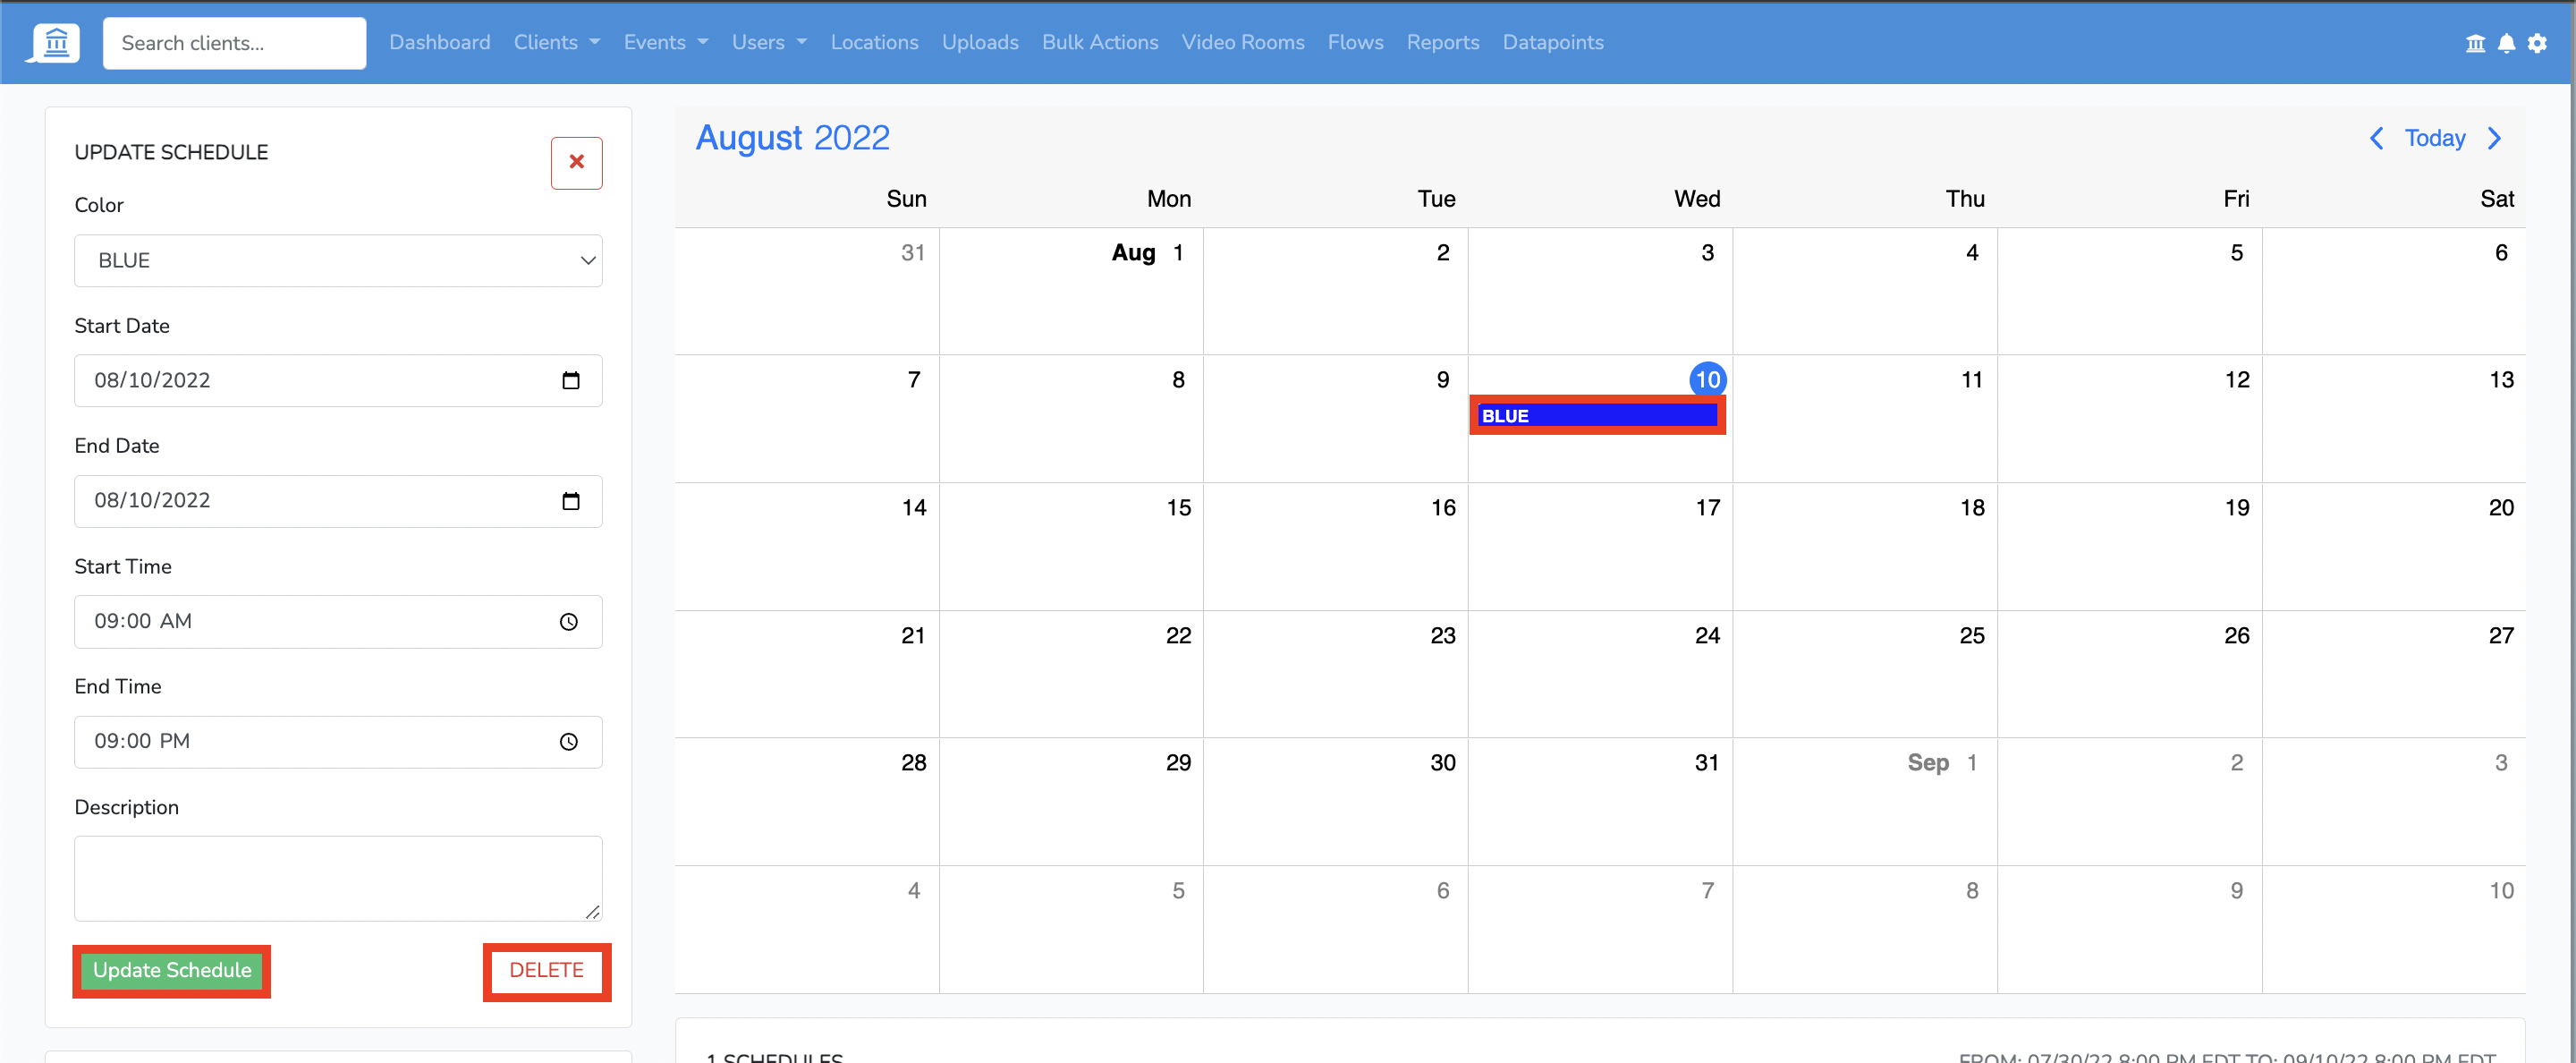Open Start Date calendar picker icon
2576x1063 pixels.
point(570,380)
